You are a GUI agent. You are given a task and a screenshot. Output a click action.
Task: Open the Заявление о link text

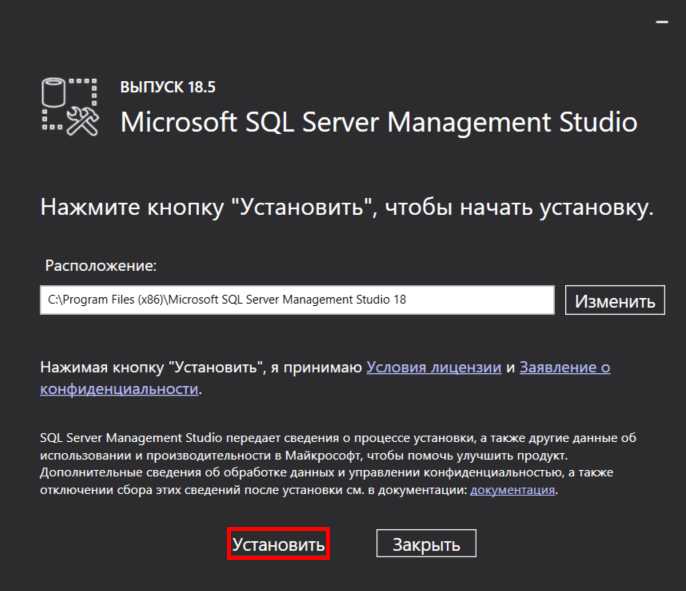pos(565,367)
